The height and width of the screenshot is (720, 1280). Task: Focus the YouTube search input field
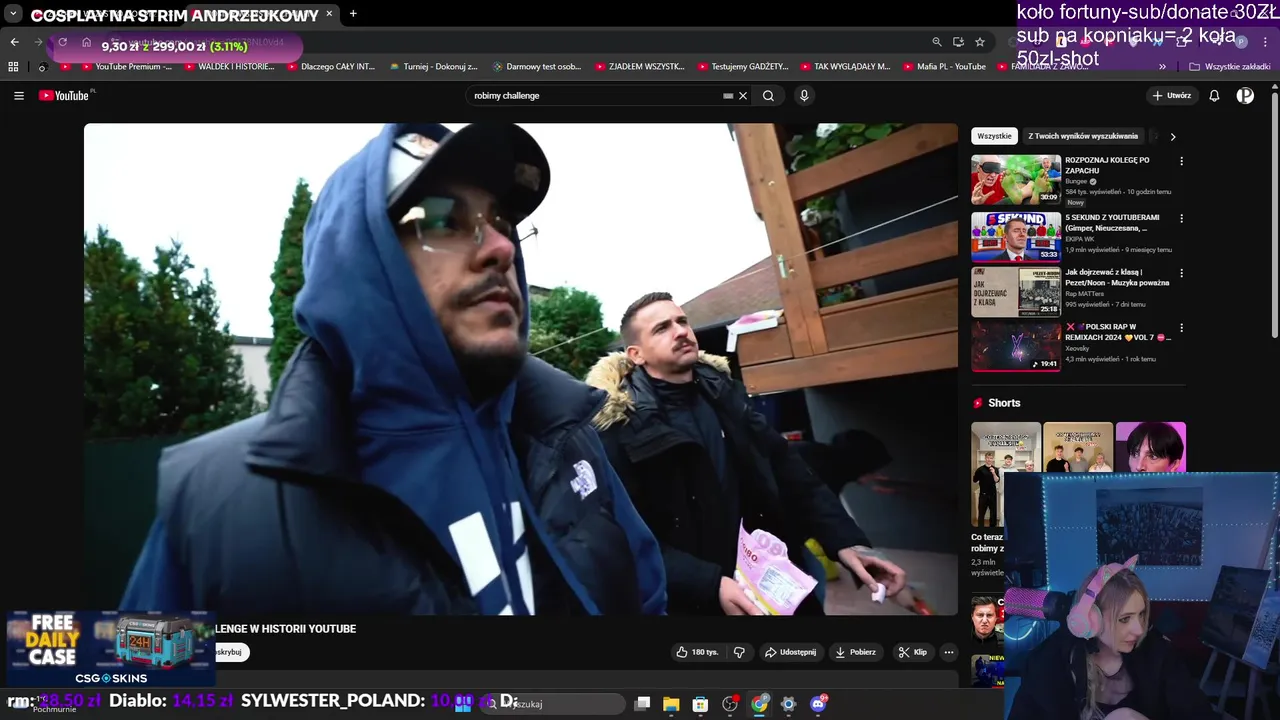597,96
